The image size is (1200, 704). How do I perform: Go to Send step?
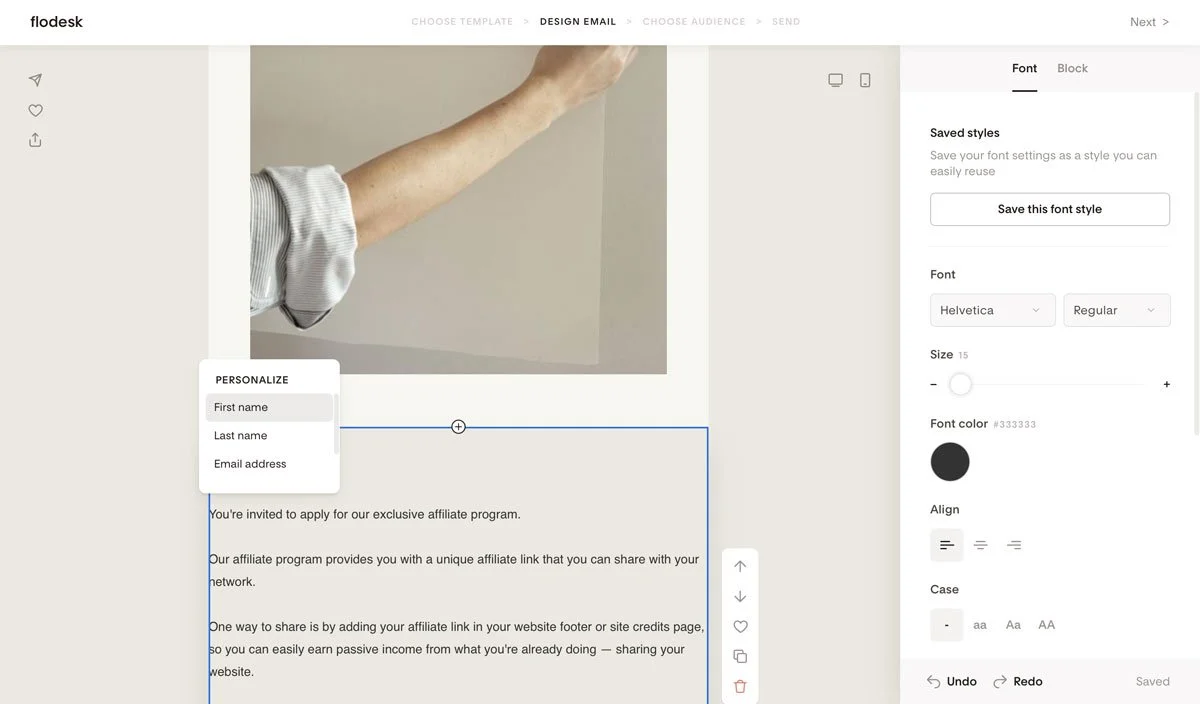click(786, 22)
